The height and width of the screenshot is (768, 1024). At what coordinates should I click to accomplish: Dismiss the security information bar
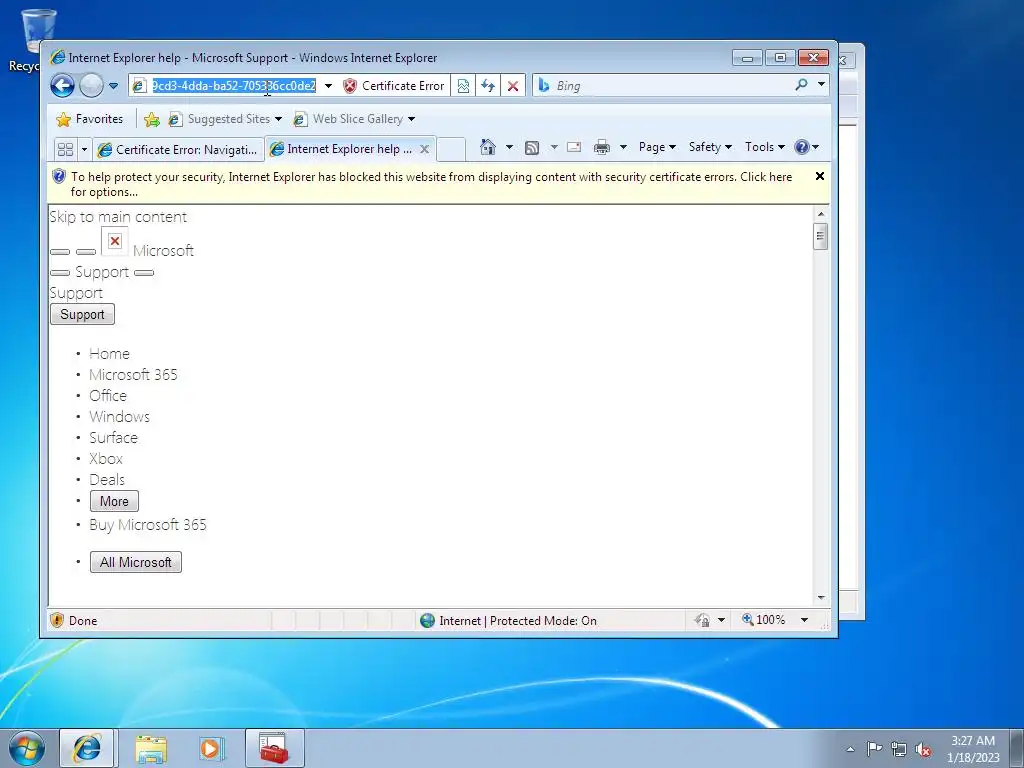820,176
